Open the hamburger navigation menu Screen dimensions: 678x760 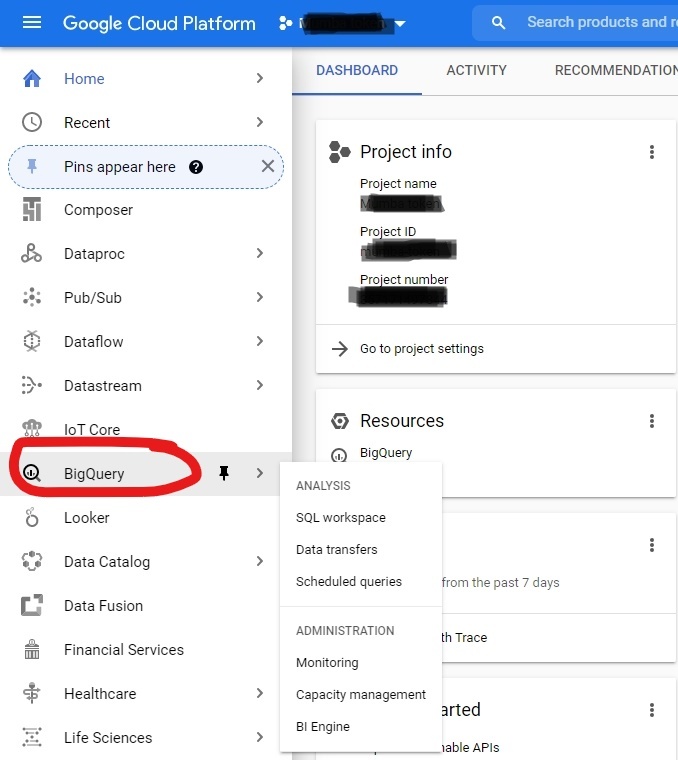point(32,22)
